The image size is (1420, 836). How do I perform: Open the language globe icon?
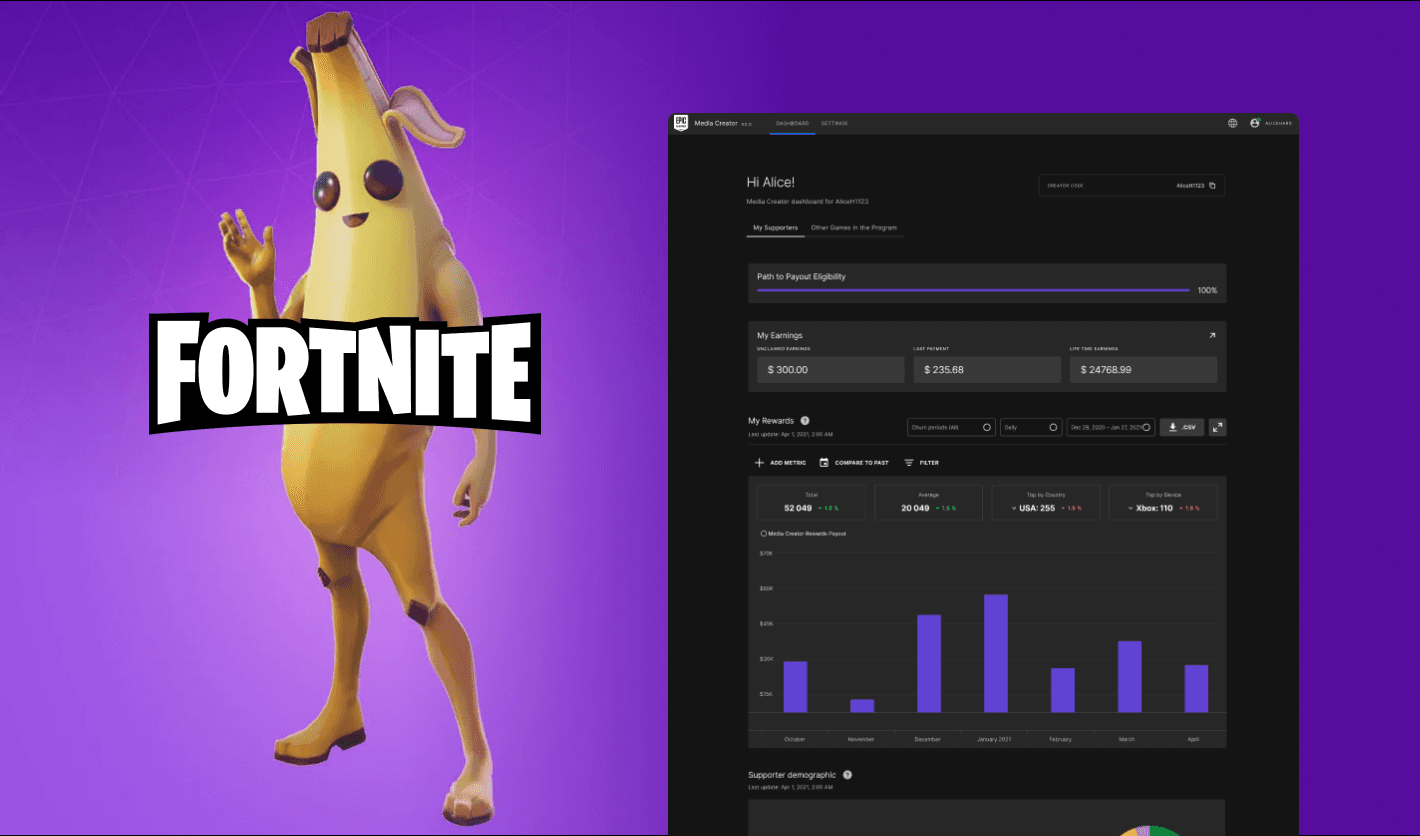point(1233,123)
